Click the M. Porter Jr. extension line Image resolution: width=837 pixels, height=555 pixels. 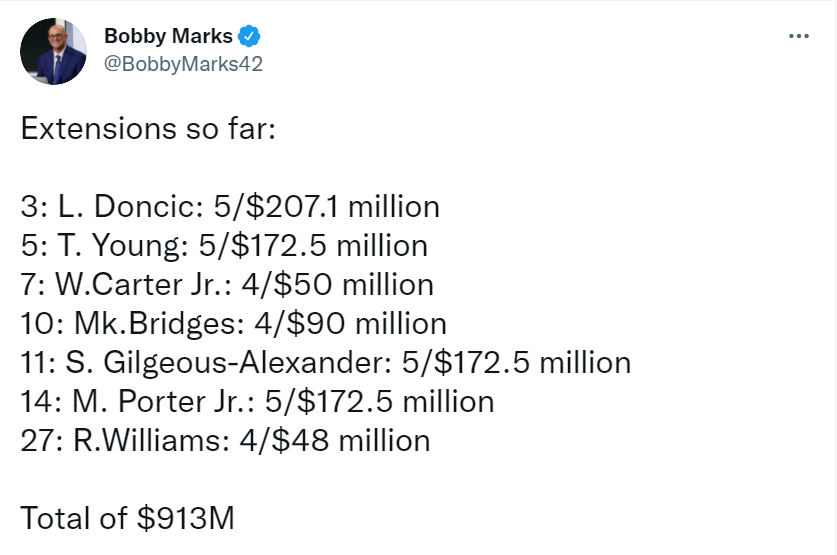pyautogui.click(x=257, y=402)
